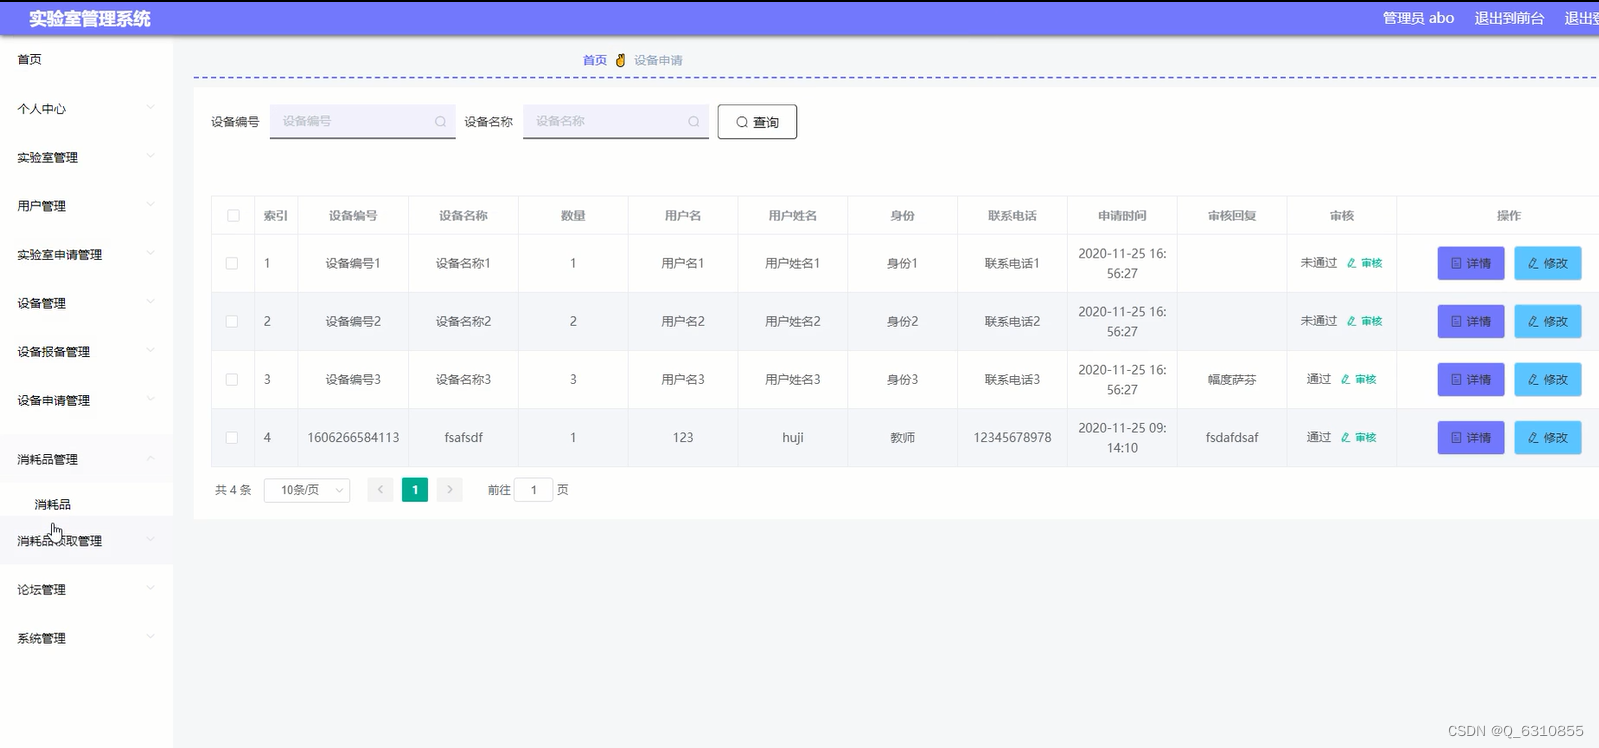Click 管理员 abo in header
The image size is (1599, 748).
[x=1418, y=18]
